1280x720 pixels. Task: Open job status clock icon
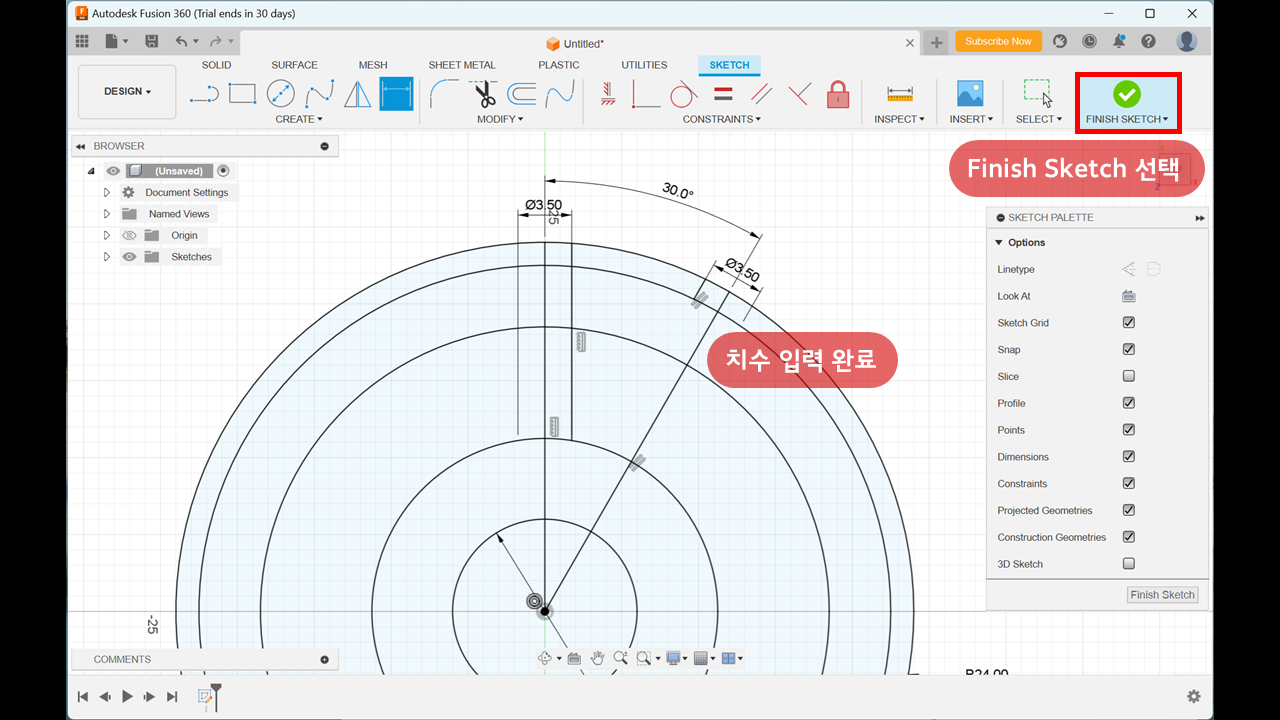point(1089,41)
